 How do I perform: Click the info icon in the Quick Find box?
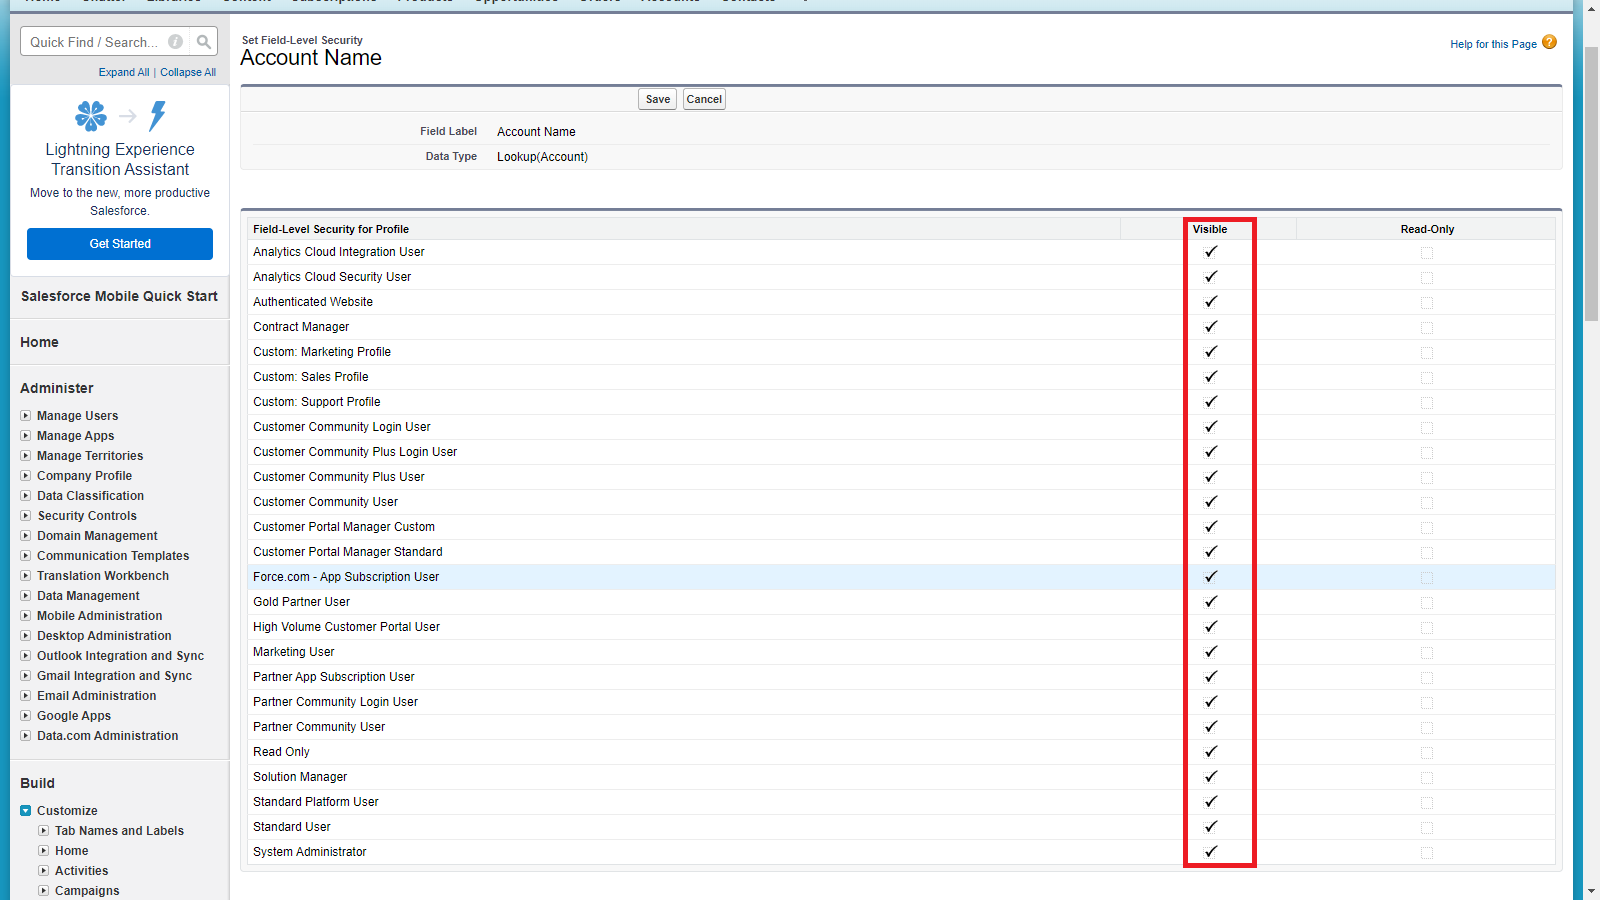point(176,42)
